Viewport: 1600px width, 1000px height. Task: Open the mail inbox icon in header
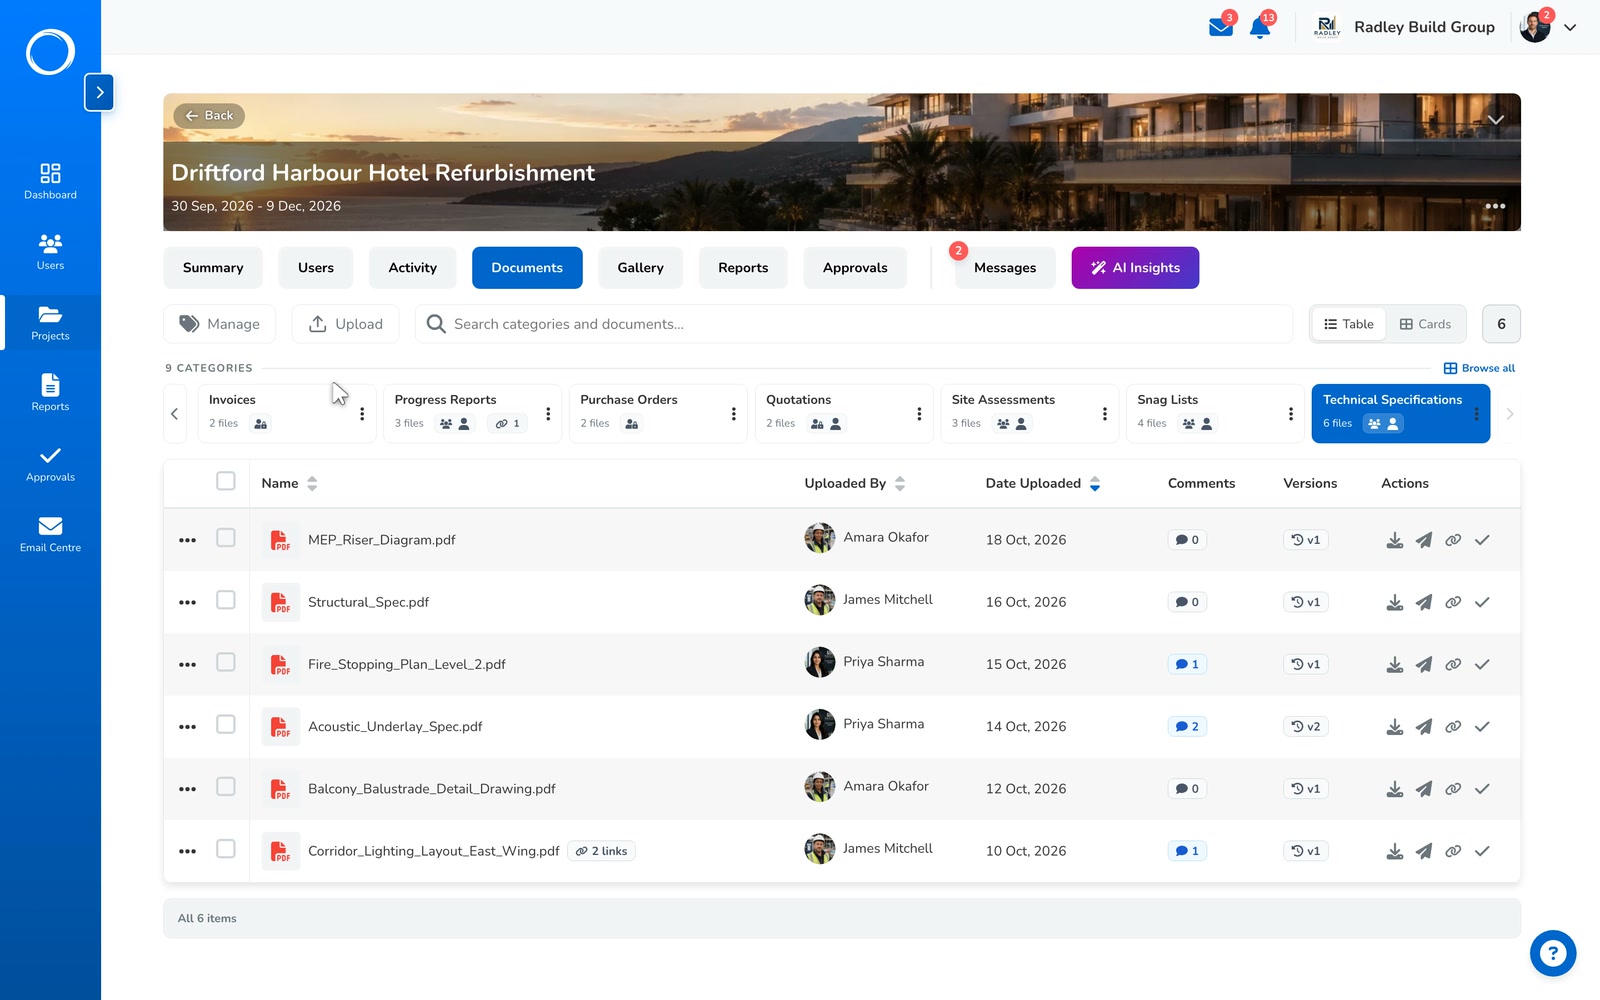coord(1221,27)
